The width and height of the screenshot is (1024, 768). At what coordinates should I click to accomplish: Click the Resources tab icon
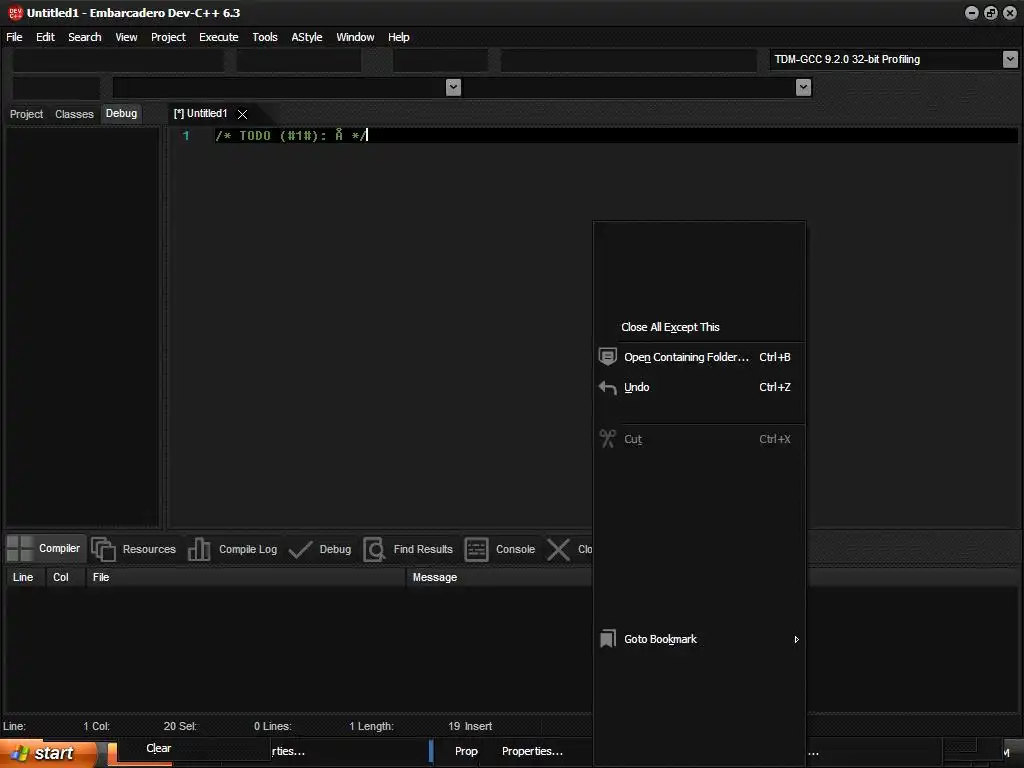[103, 549]
